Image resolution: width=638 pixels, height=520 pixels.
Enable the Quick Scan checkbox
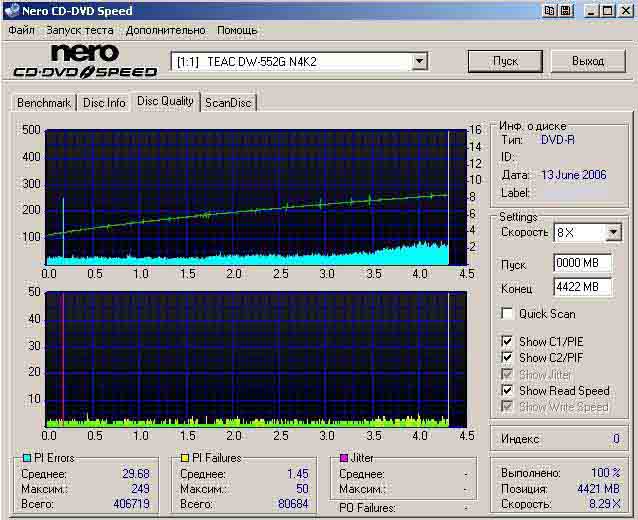(x=508, y=314)
